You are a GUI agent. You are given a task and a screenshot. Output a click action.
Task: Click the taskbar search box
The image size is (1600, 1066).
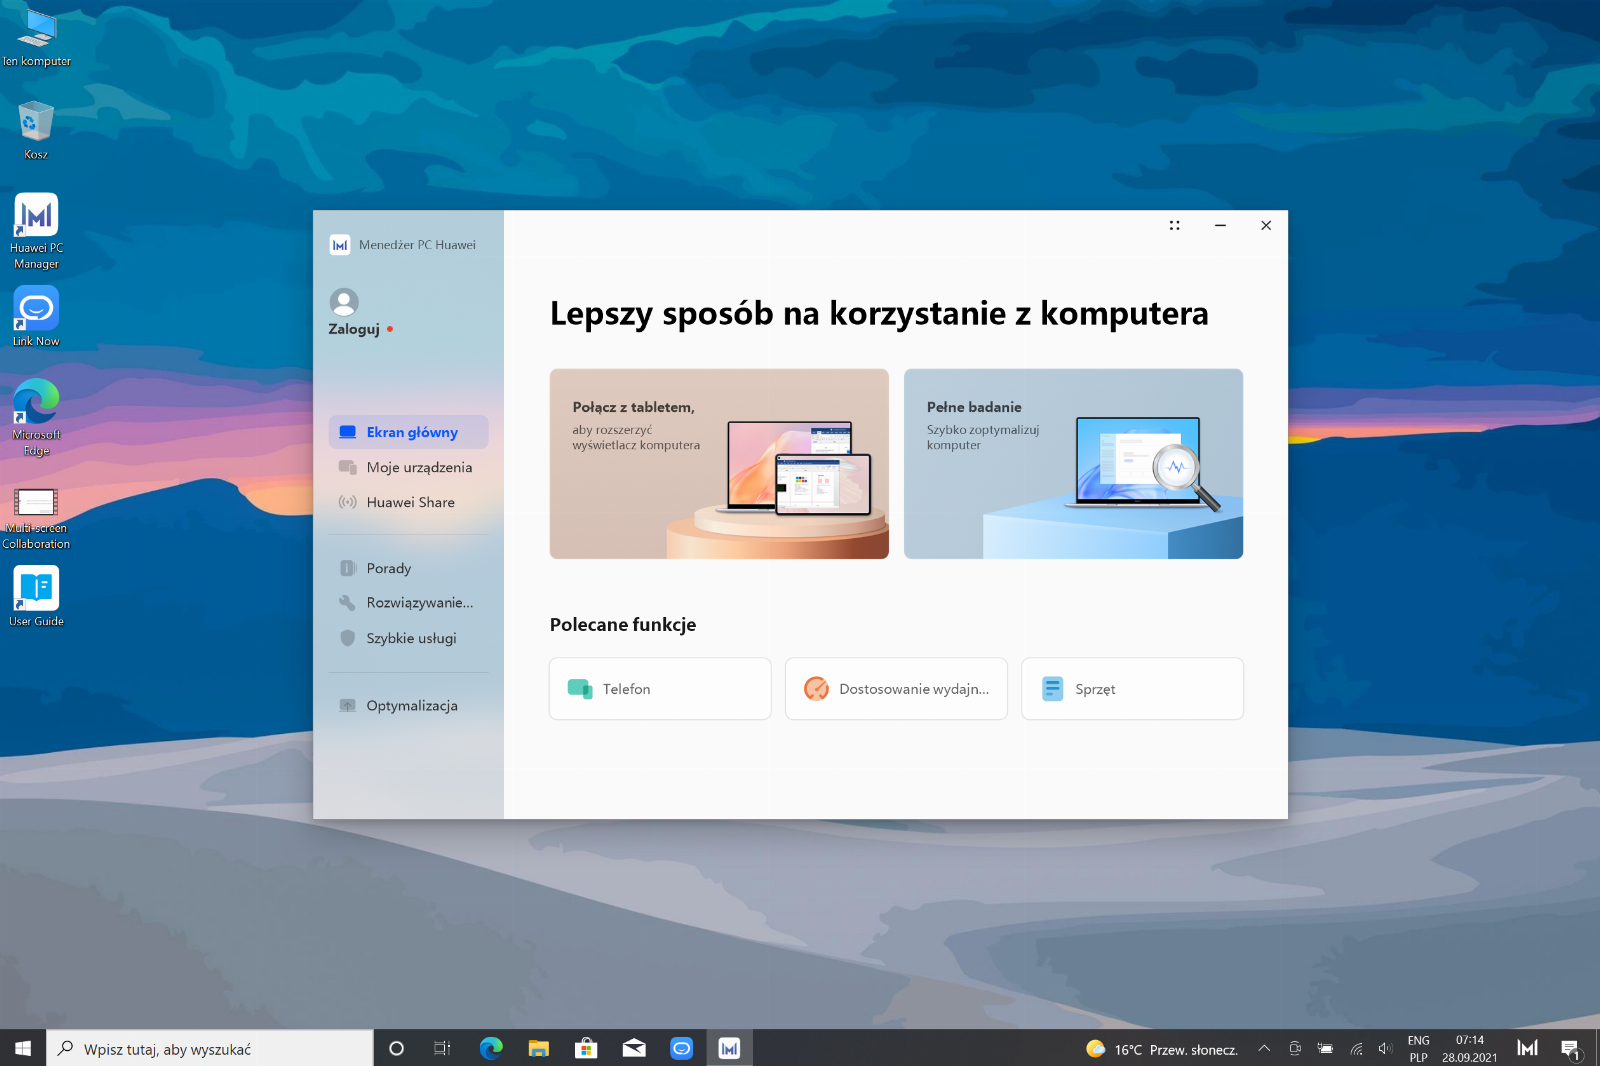pos(210,1048)
